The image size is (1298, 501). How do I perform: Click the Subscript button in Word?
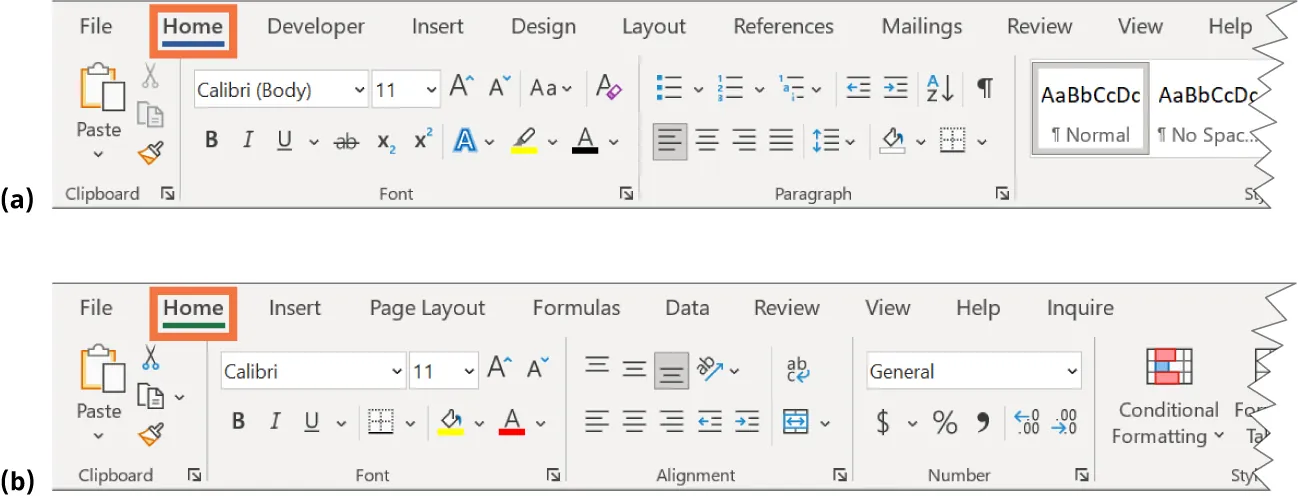coord(386,142)
